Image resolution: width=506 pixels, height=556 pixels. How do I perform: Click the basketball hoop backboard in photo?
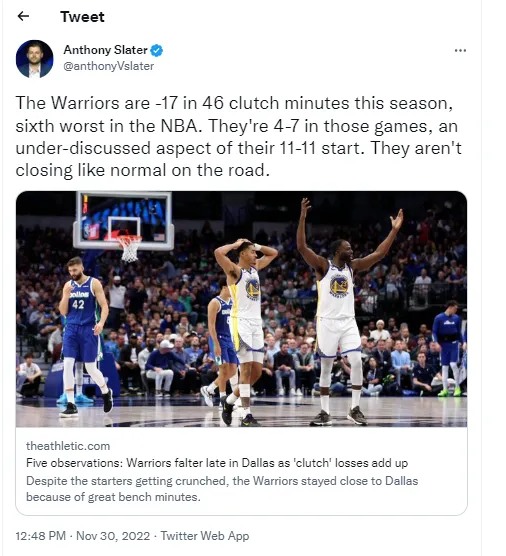[x=124, y=221]
